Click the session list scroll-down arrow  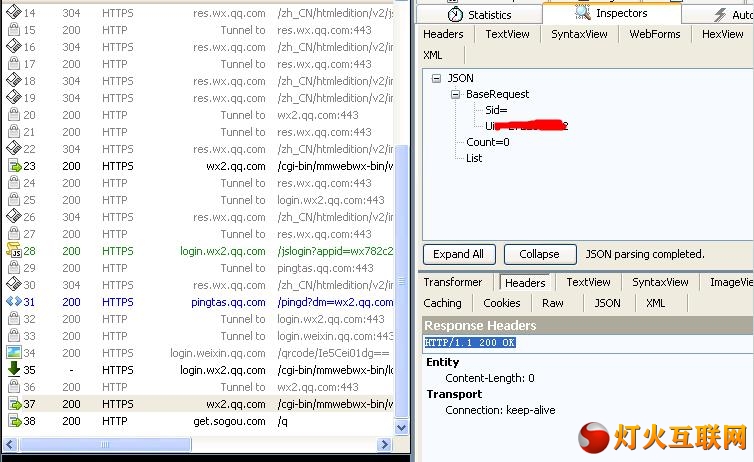[x=401, y=427]
